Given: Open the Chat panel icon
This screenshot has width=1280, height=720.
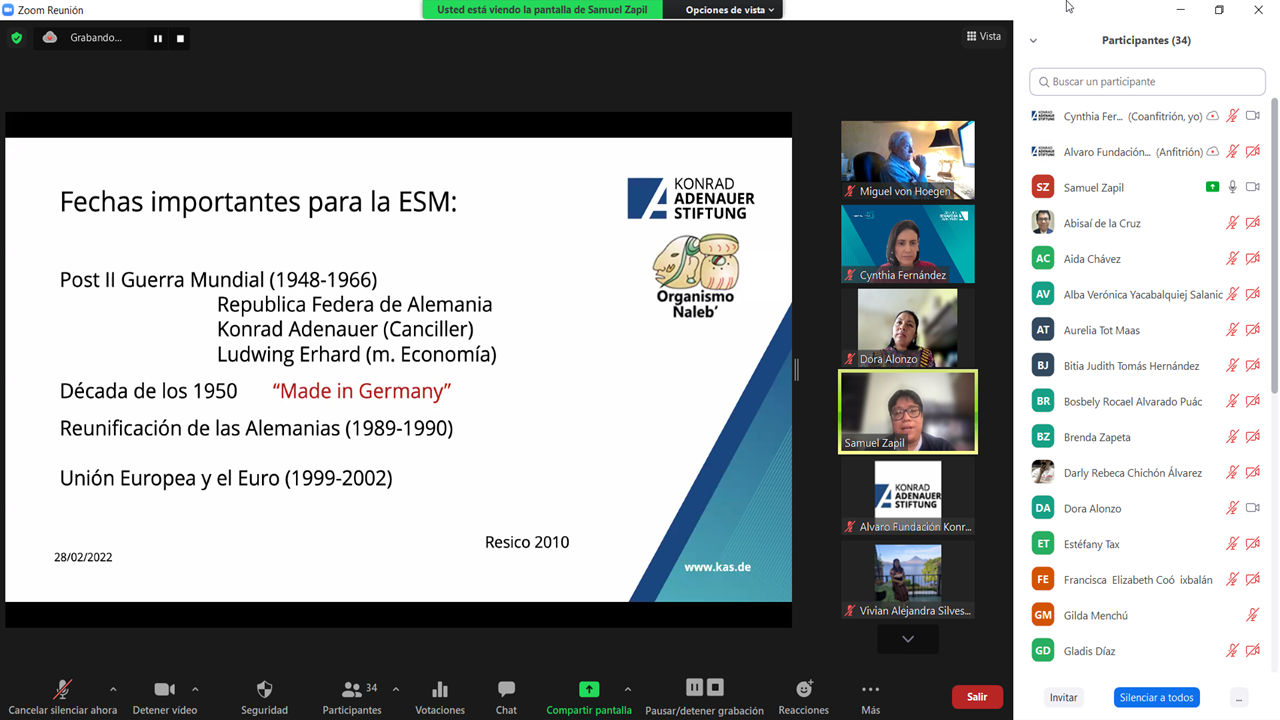Looking at the screenshot, I should tap(506, 690).
